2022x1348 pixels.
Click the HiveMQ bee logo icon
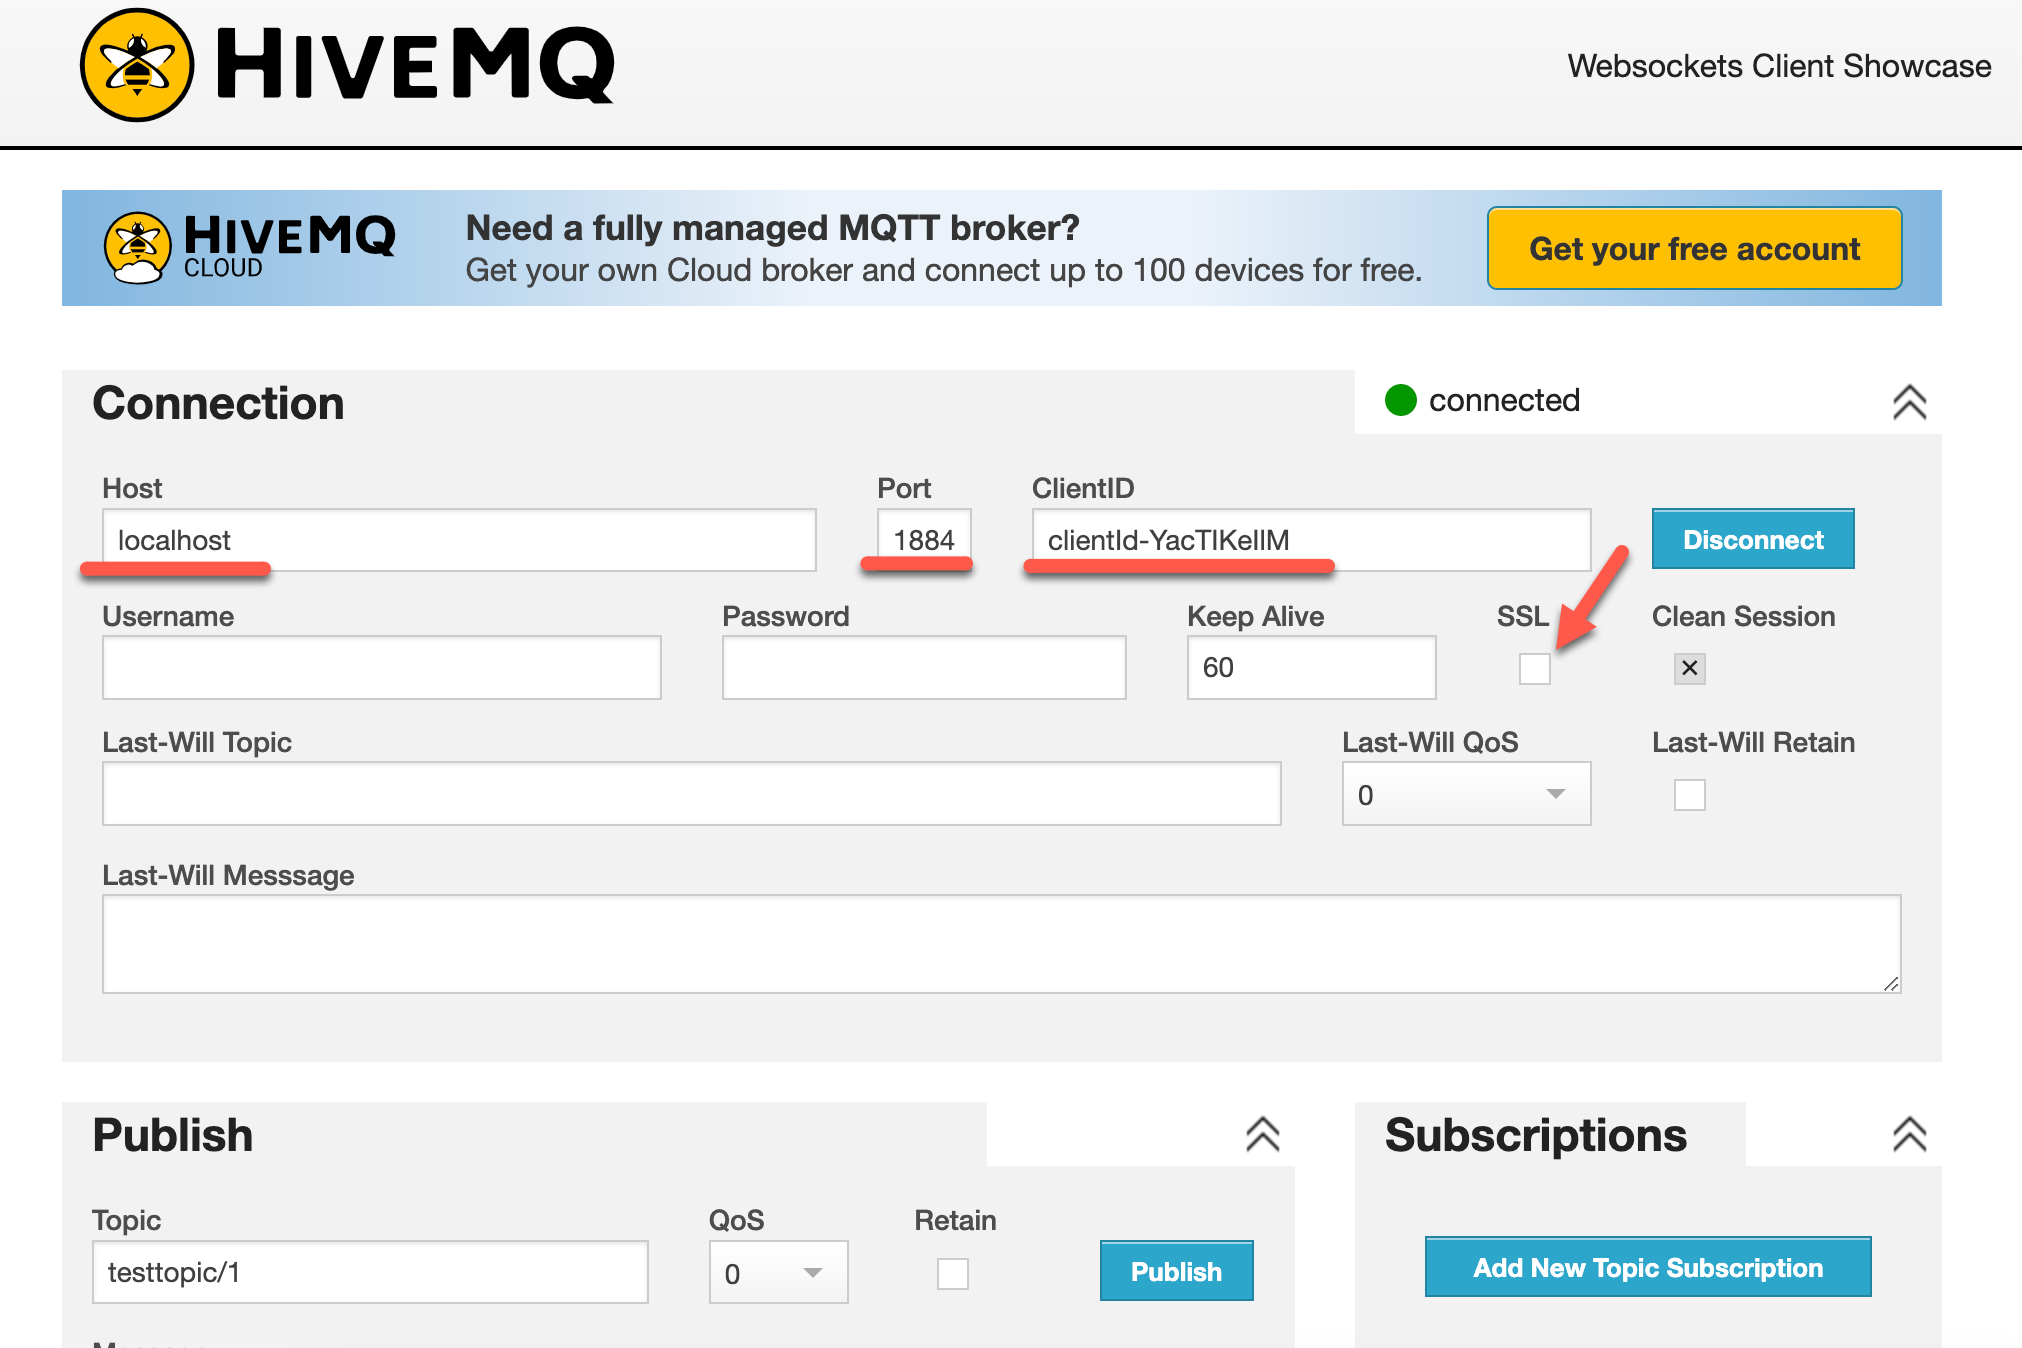(137, 66)
